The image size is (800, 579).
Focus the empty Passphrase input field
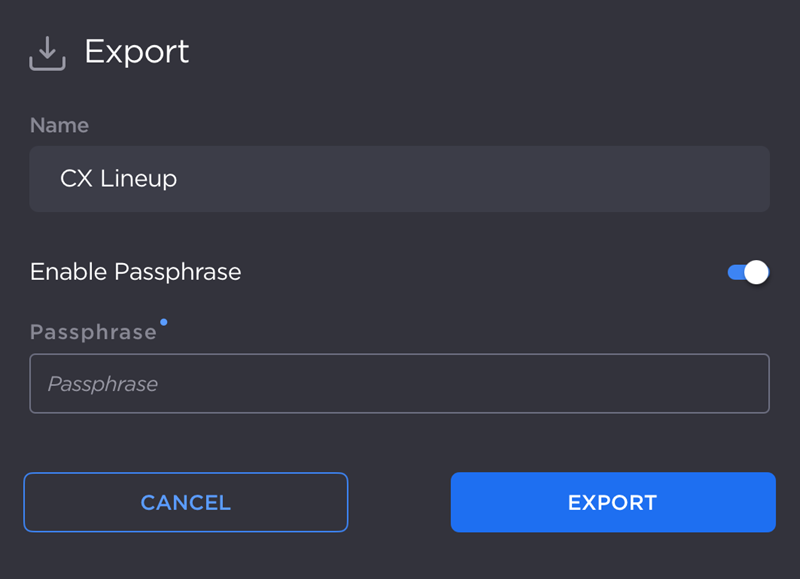[x=400, y=383]
